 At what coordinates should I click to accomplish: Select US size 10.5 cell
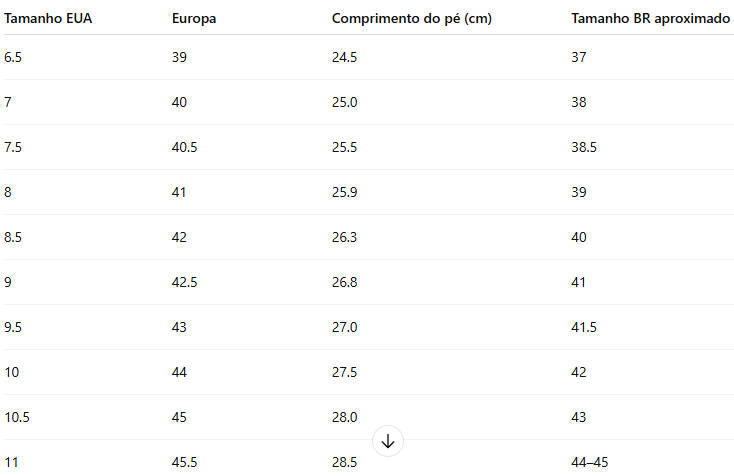[17, 417]
